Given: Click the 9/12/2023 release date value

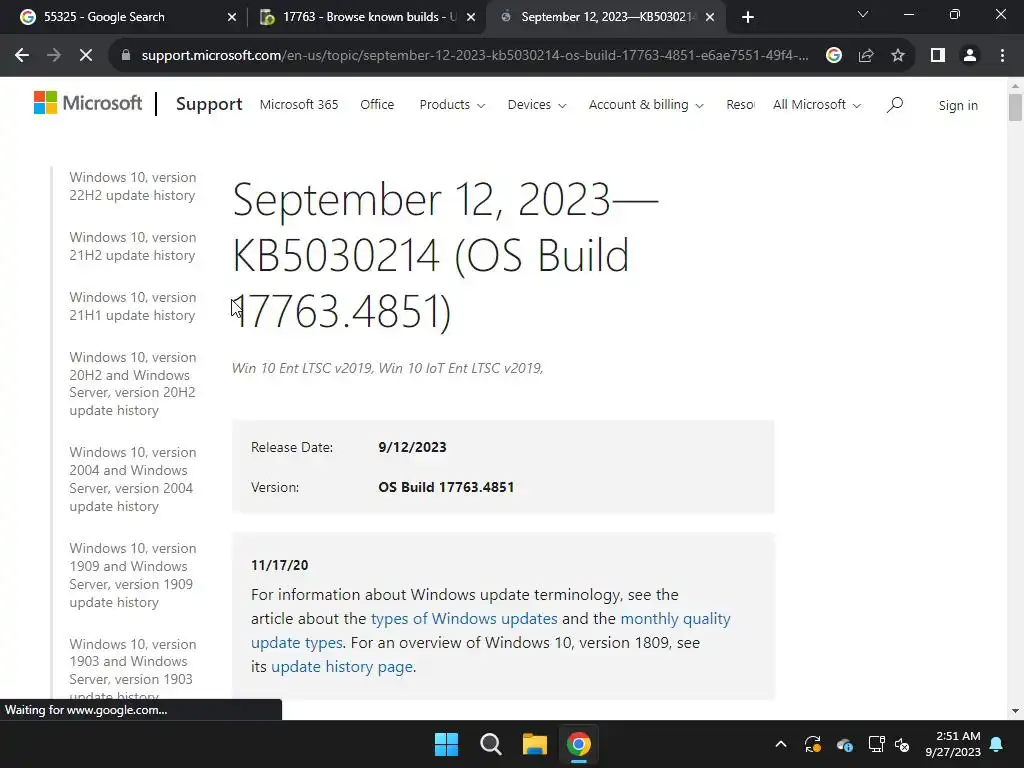Looking at the screenshot, I should tap(412, 447).
